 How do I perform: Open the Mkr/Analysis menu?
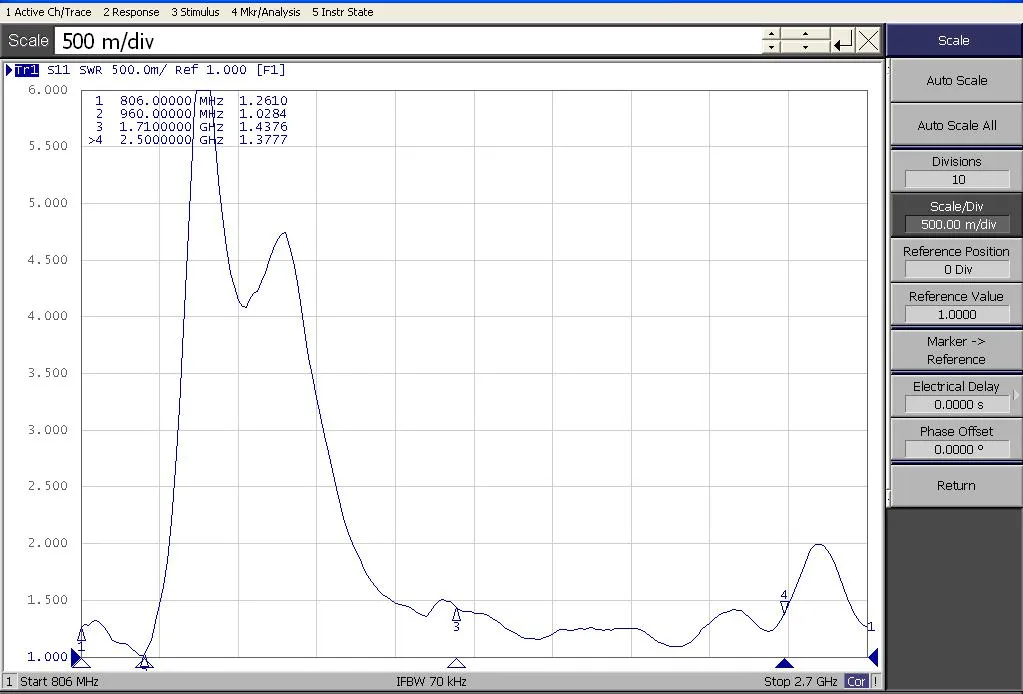coord(266,12)
